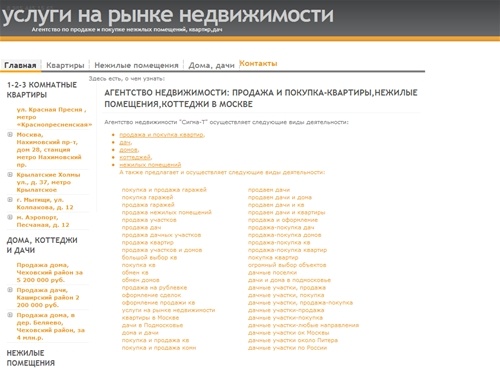Click продажа нежилых помещений text
The image size is (500, 375).
[167, 212]
